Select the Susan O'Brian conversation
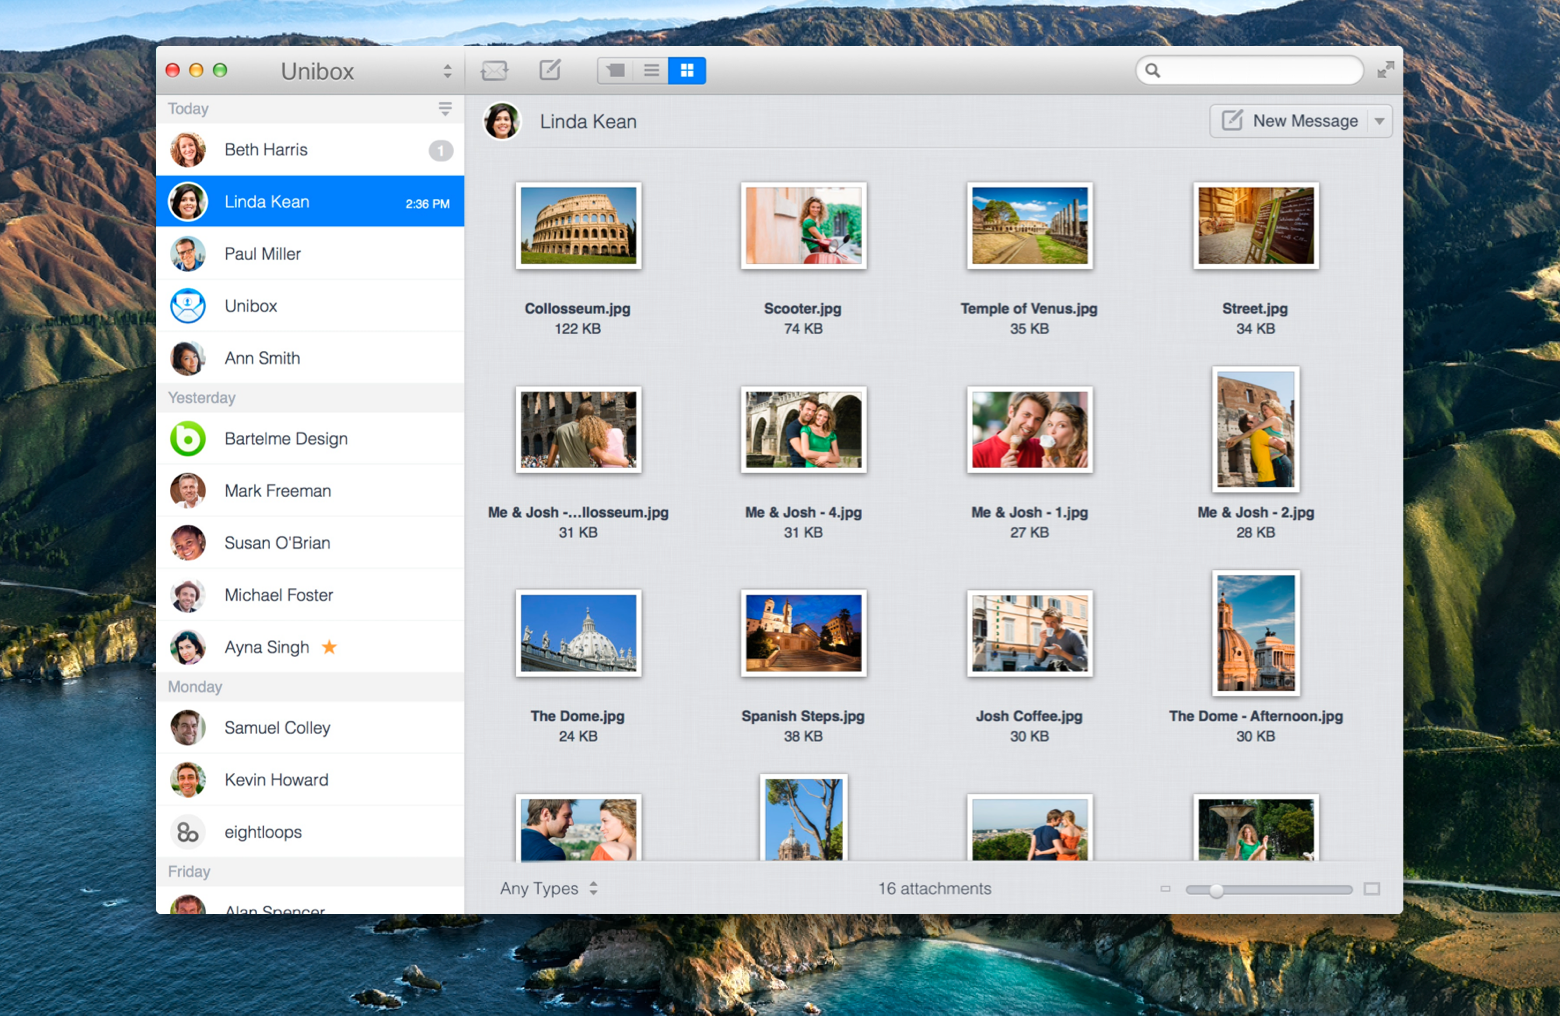 (310, 543)
